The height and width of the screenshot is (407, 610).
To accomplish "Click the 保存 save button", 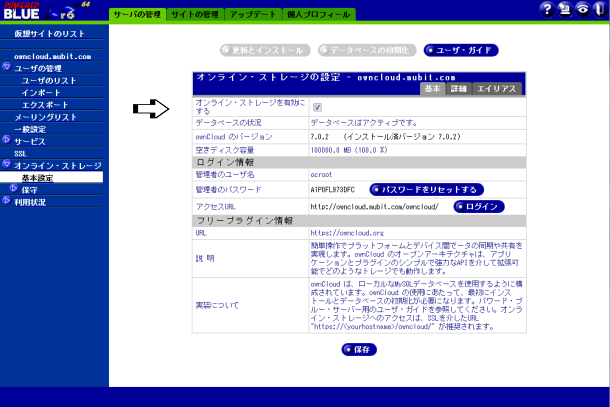I will coord(359,349).
